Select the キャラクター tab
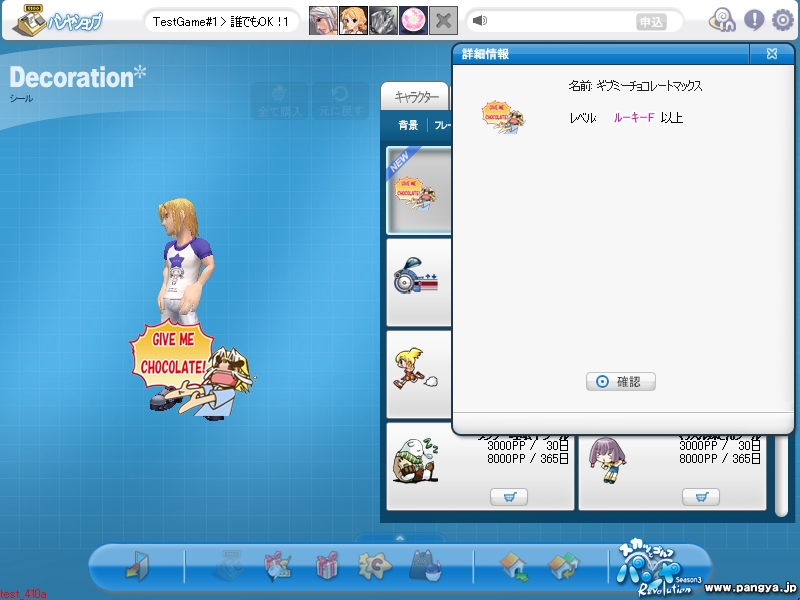The image size is (800, 600). pyautogui.click(x=416, y=96)
